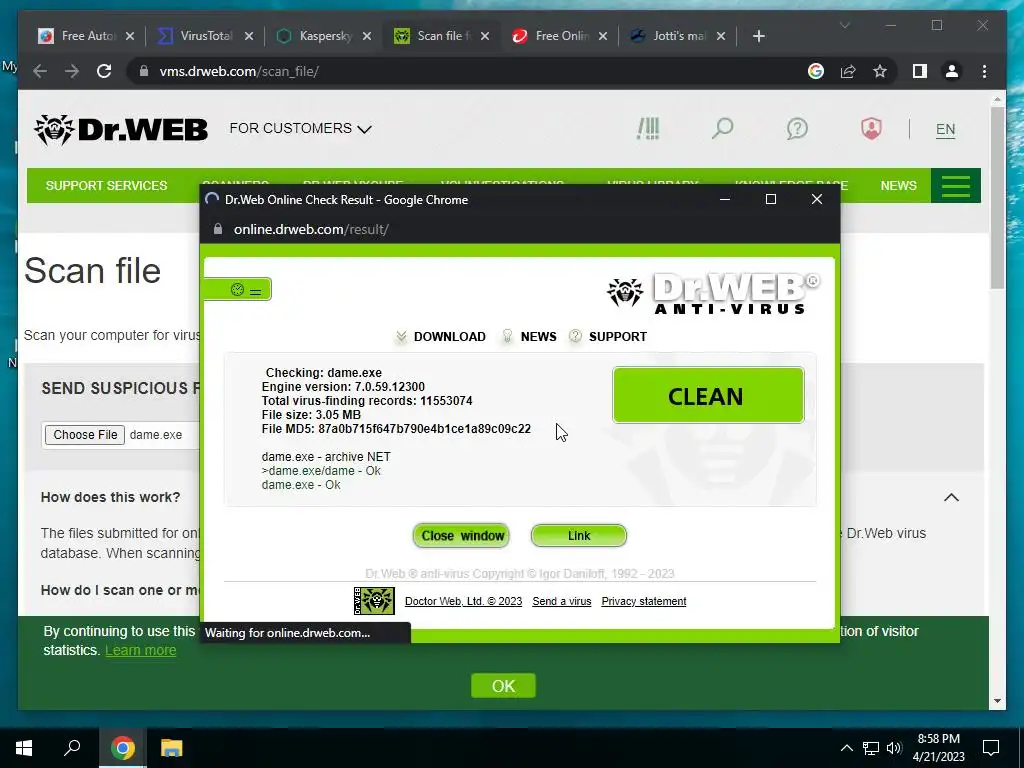Toggle Chrome side panel icon
The width and height of the screenshot is (1024, 768).
[x=920, y=71]
